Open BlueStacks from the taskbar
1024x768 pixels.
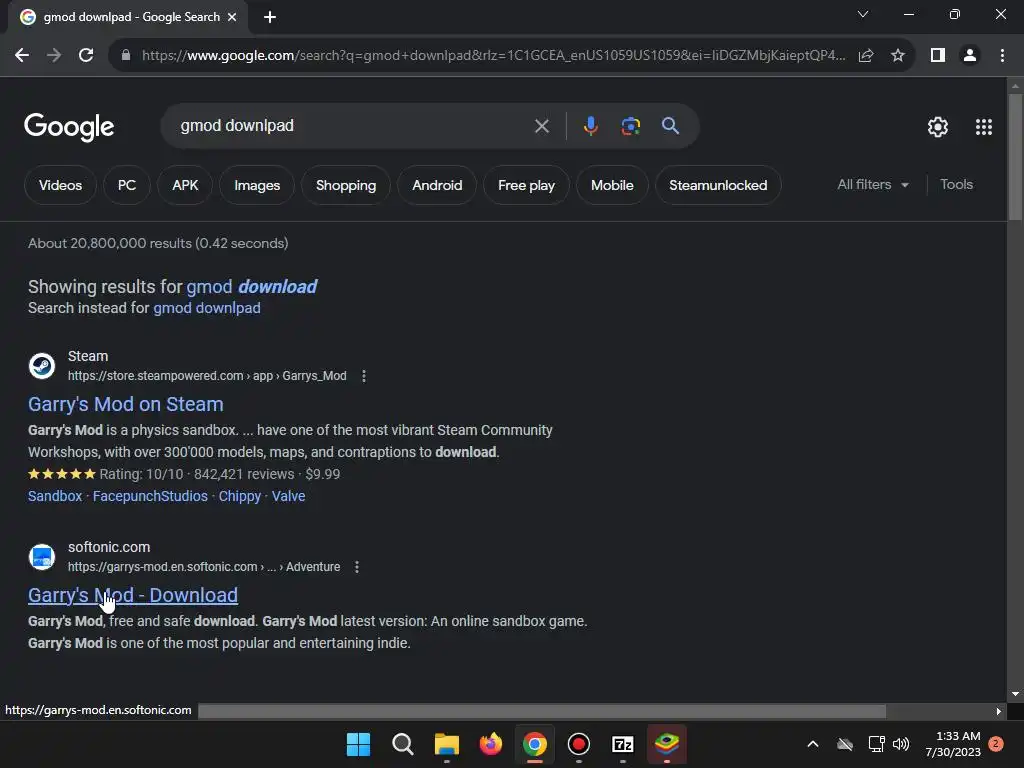[x=667, y=744]
